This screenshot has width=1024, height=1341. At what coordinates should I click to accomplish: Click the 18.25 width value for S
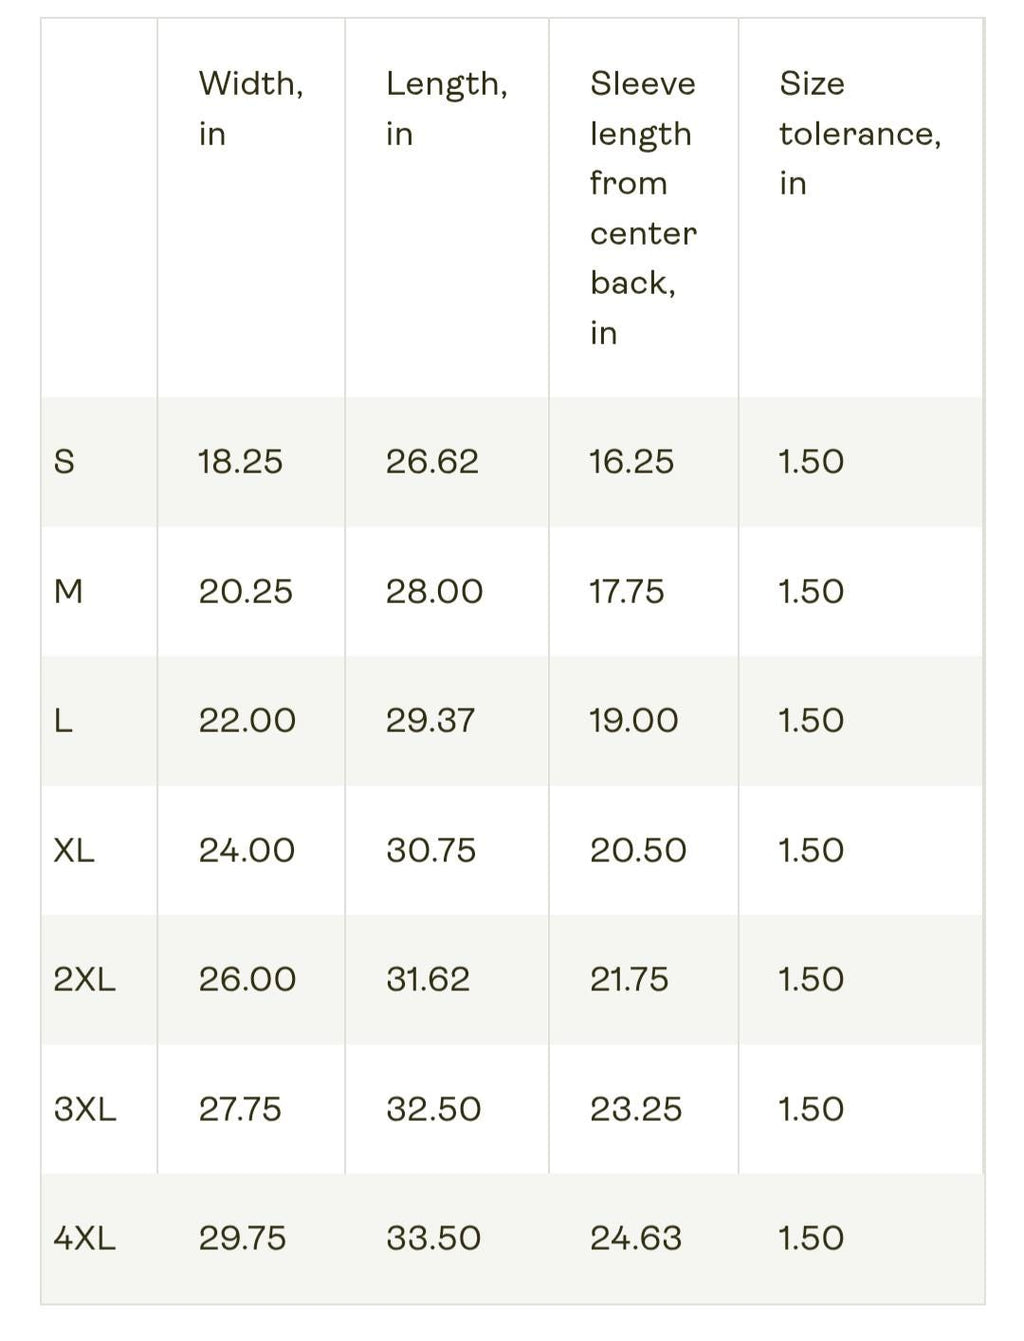pos(240,462)
